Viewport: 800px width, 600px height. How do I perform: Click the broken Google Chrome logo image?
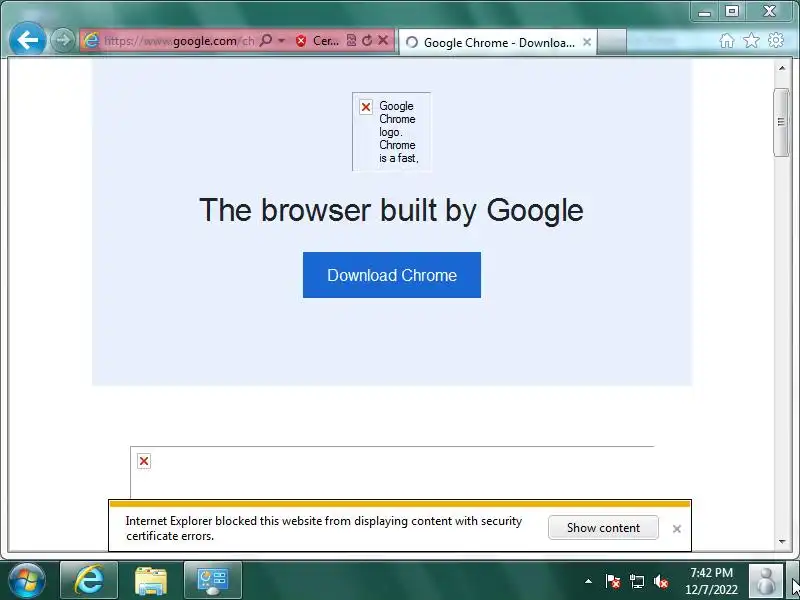[391, 132]
